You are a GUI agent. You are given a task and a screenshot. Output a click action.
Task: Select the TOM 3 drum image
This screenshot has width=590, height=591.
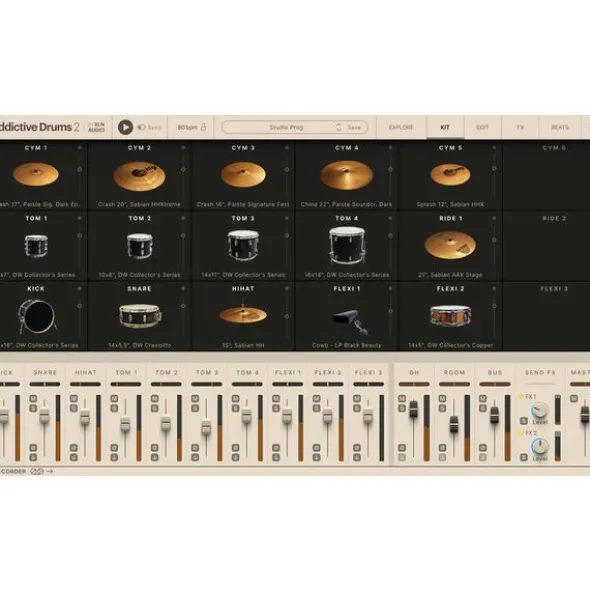click(243, 245)
